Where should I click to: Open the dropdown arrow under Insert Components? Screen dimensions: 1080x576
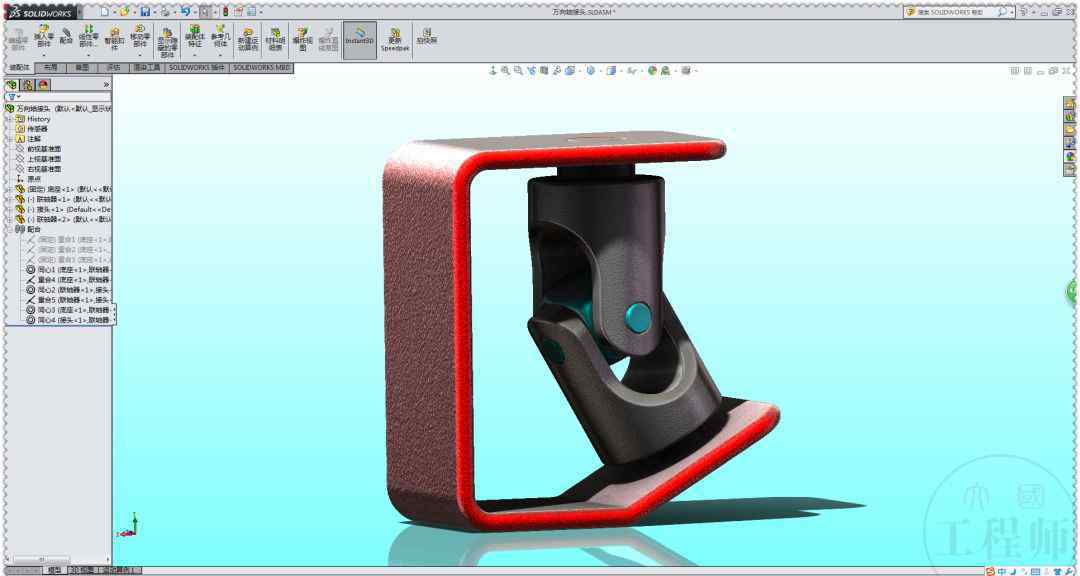point(44,54)
